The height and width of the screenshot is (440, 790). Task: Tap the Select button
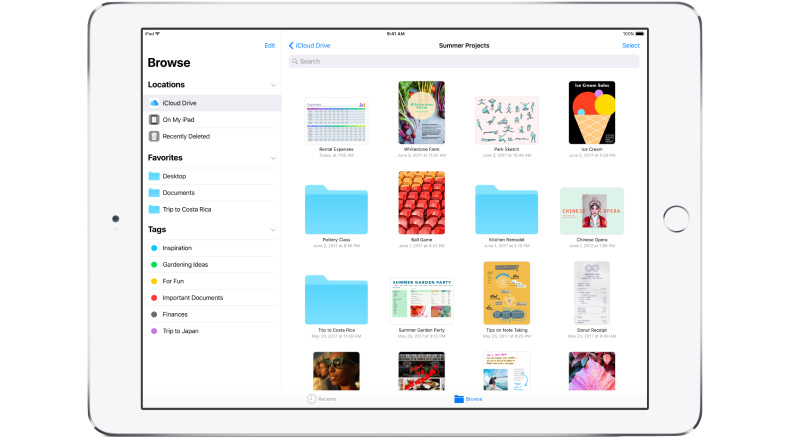[630, 45]
